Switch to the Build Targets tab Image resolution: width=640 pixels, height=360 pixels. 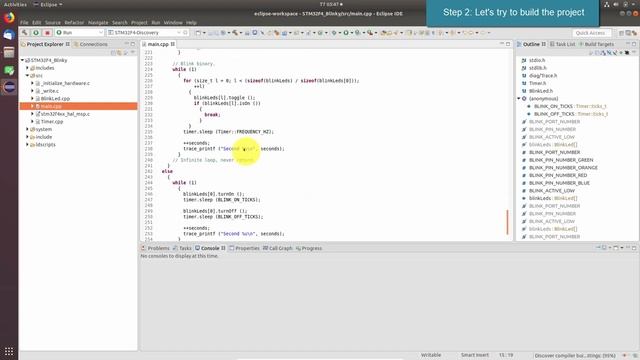[596, 44]
